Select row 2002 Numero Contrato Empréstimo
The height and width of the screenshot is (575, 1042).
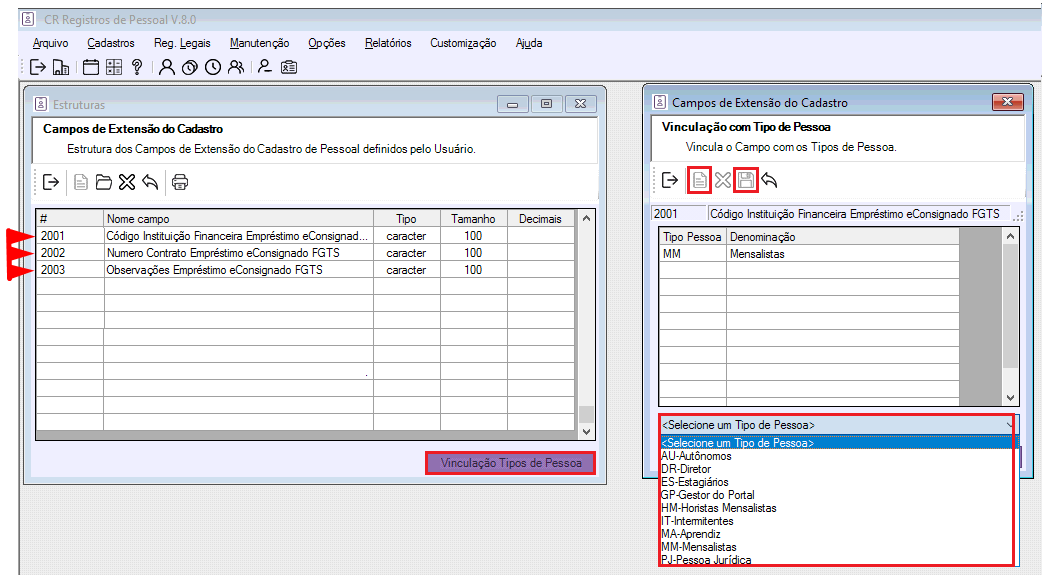tap(222, 253)
